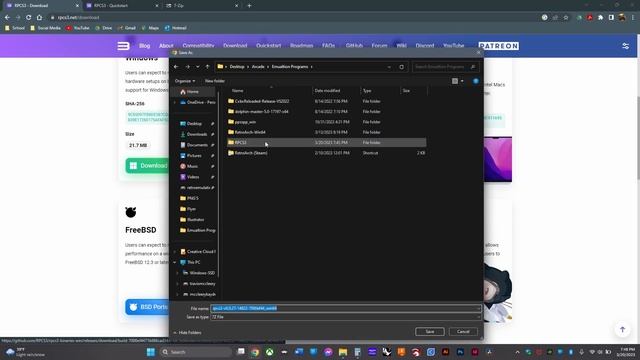
Task: Open Pictures quick access location
Action: point(194,156)
